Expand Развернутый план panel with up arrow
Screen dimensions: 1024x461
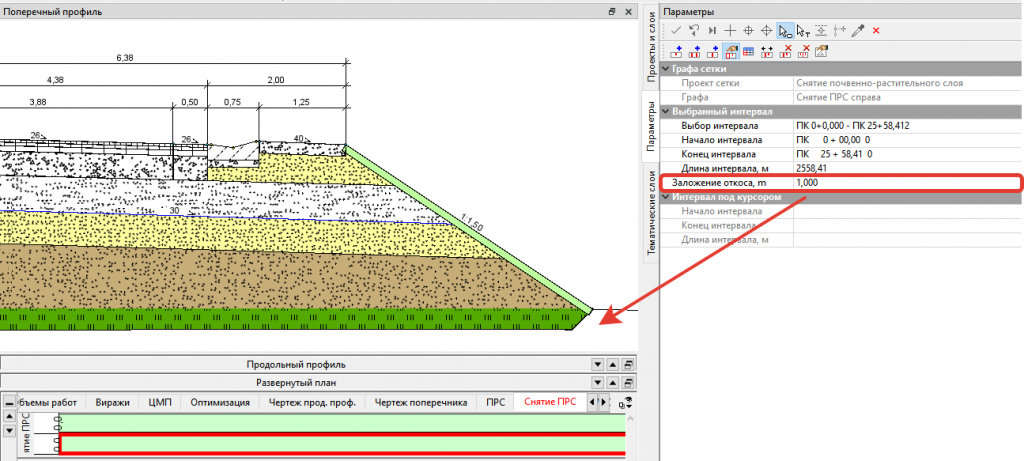click(x=613, y=383)
